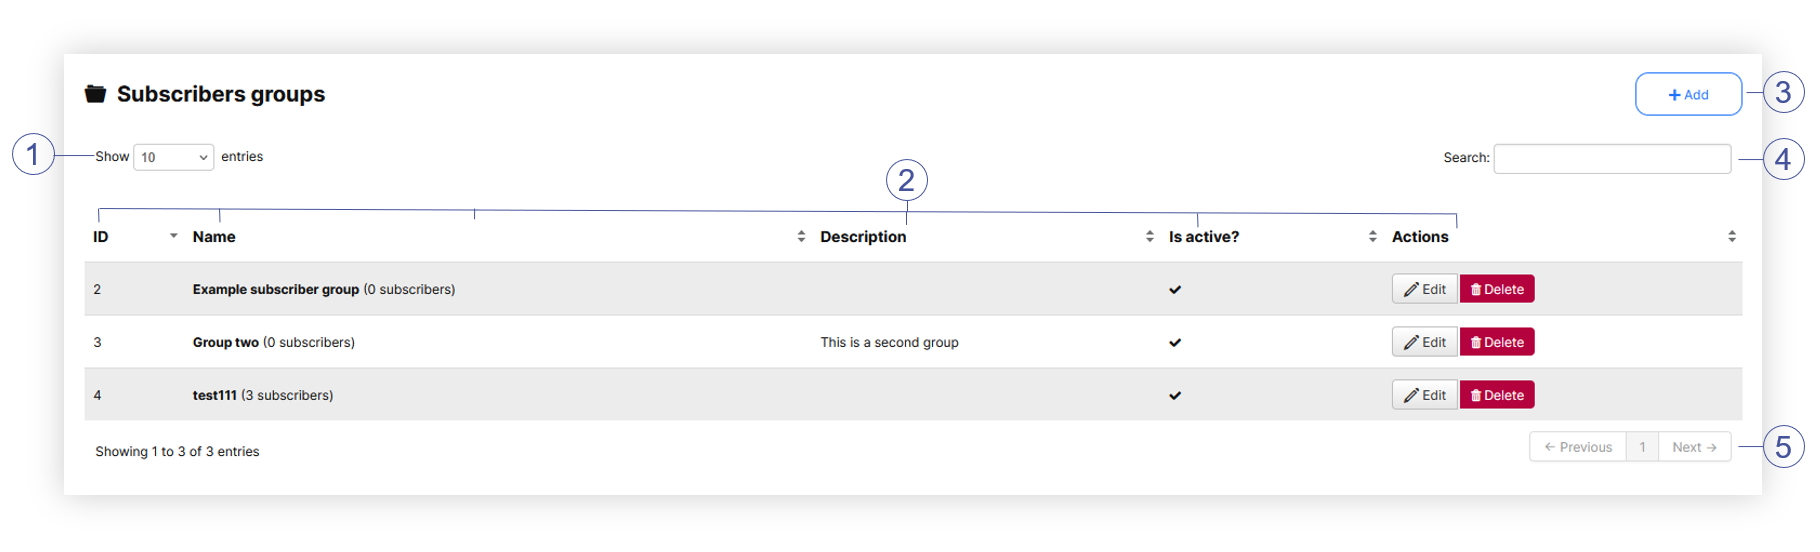Viewport: 1820px width, 552px height.
Task: Focus the Search input field
Action: click(x=1611, y=158)
